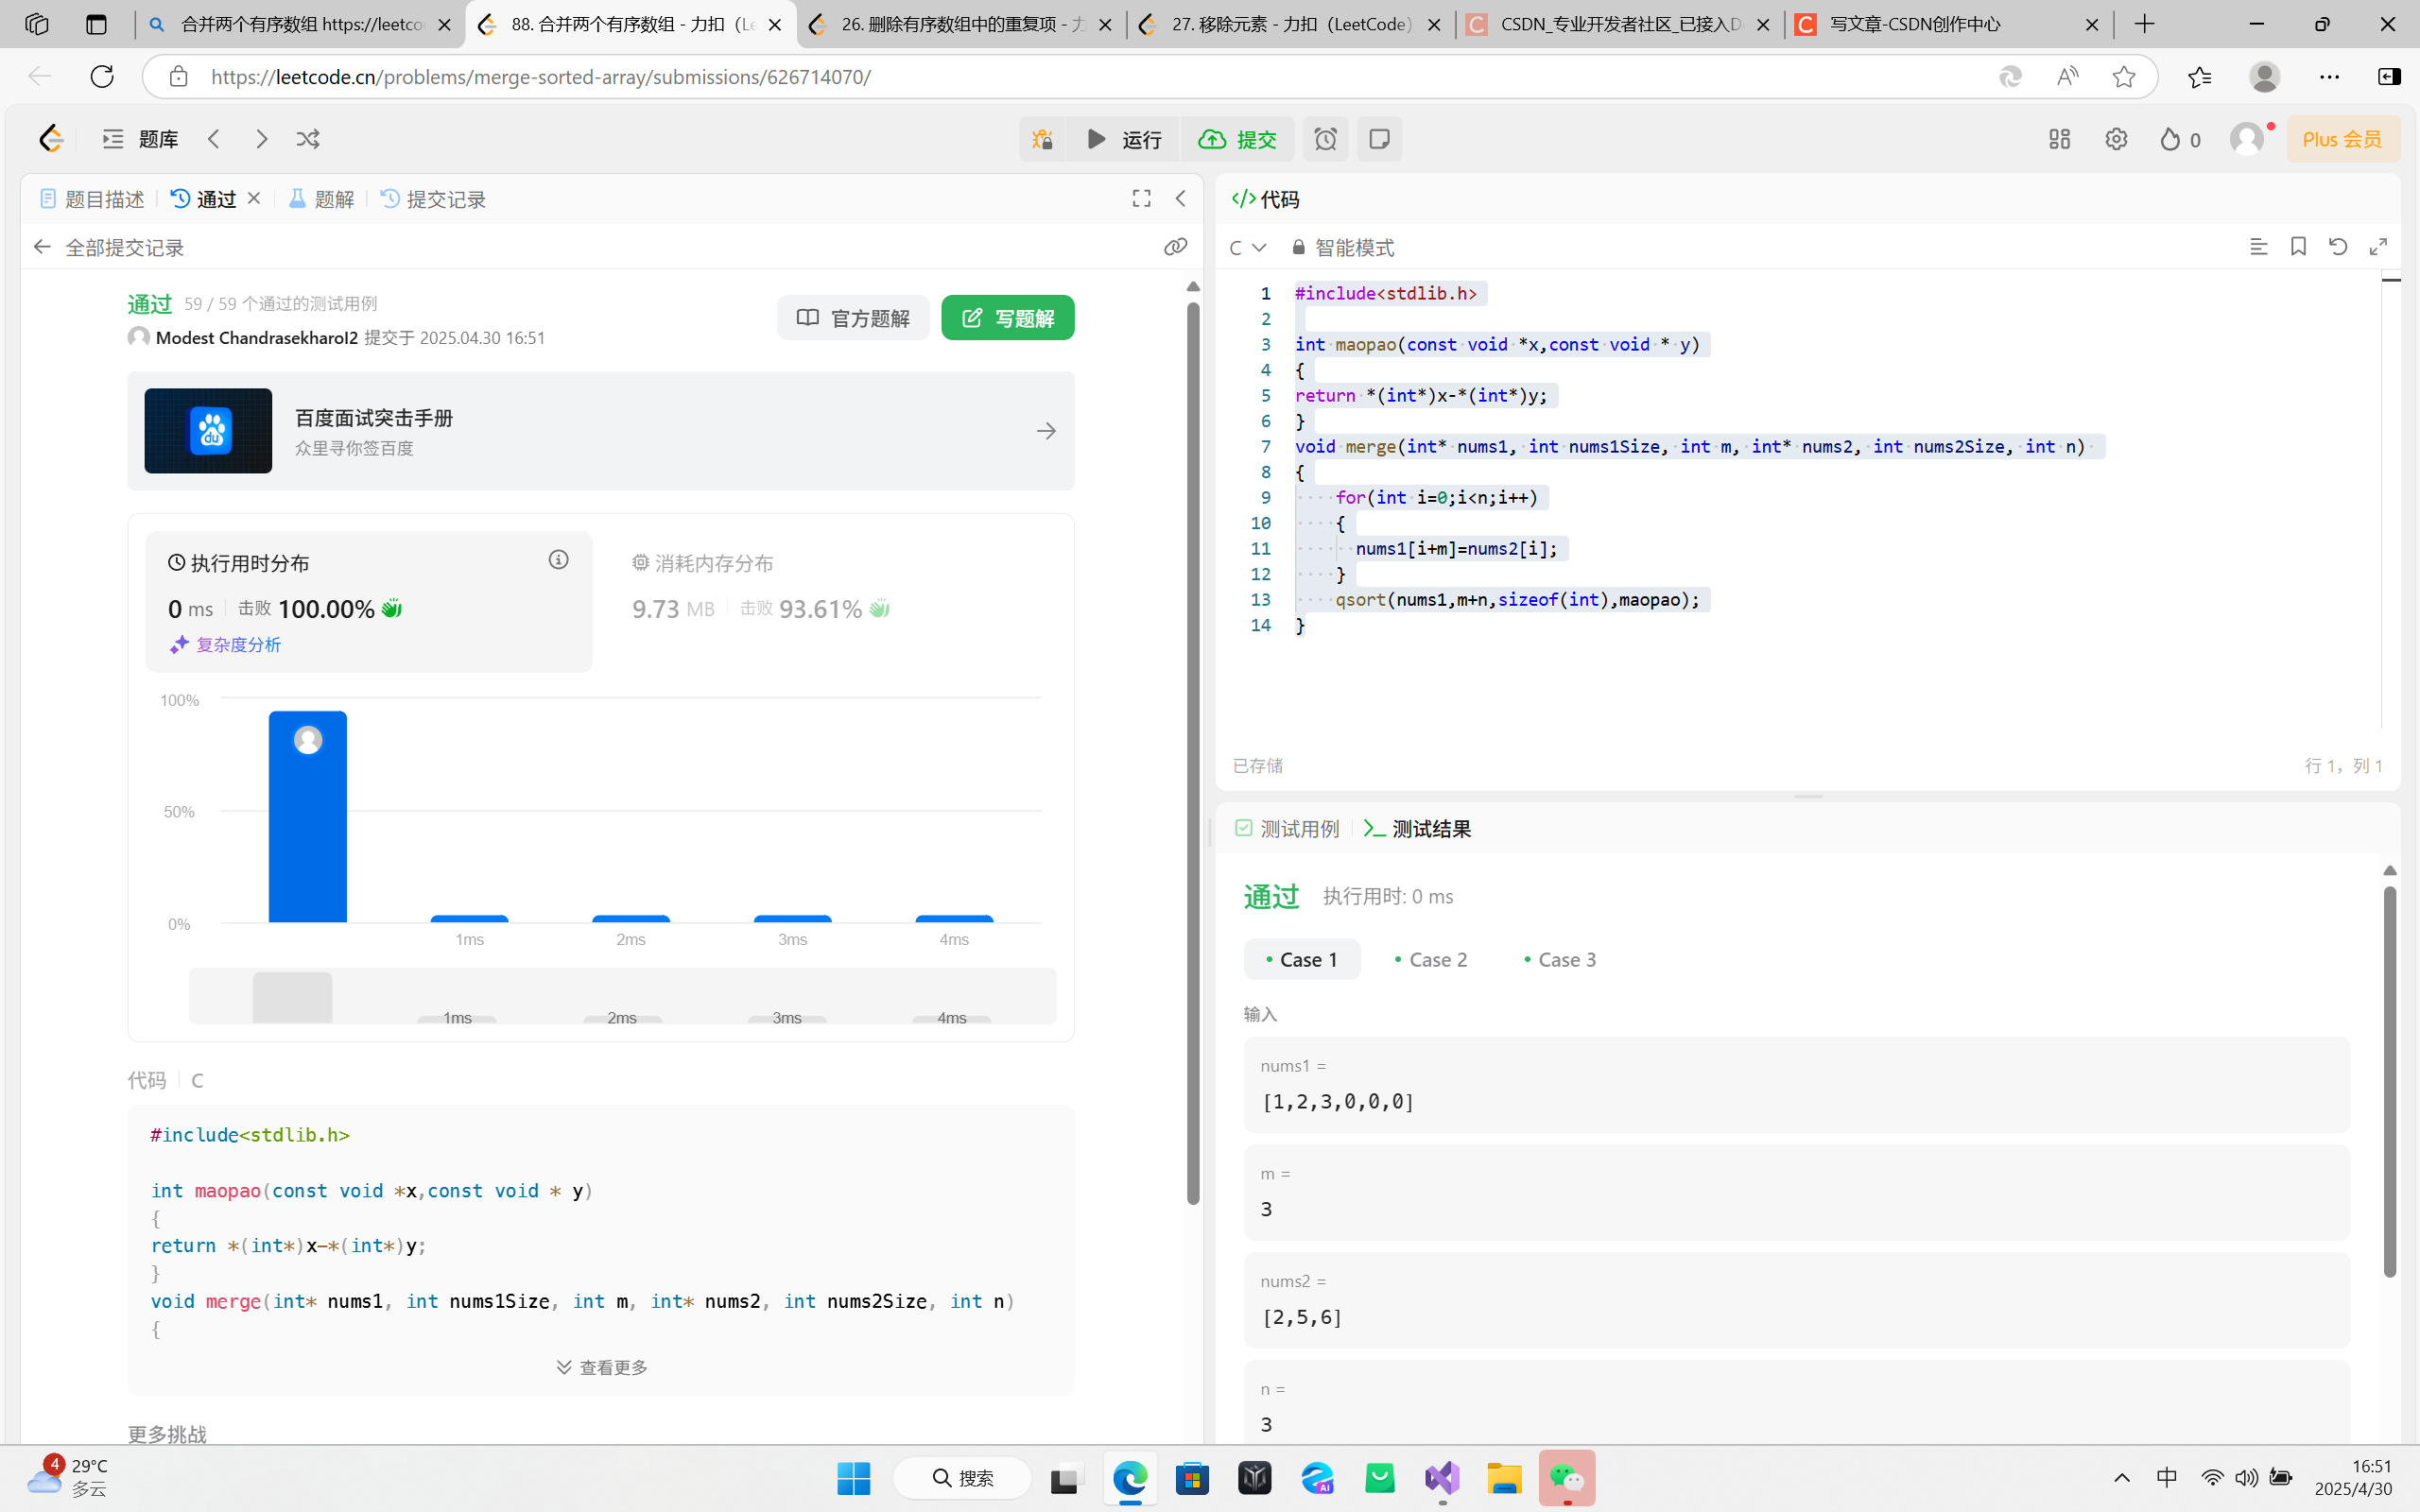Open the timer alarm clock icon
Screen dimensions: 2420x1512
pyautogui.click(x=1325, y=139)
